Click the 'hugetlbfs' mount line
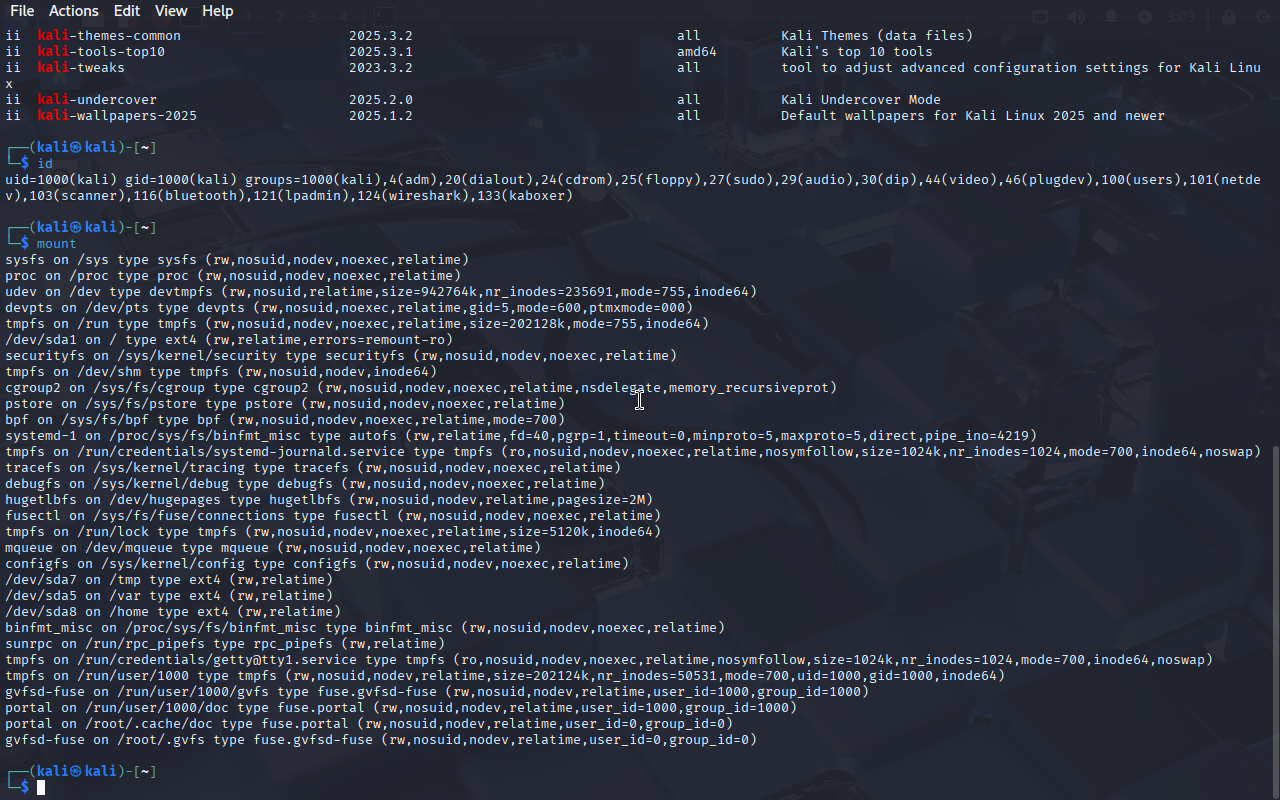Screen dimensions: 1280x800 (x=329, y=500)
